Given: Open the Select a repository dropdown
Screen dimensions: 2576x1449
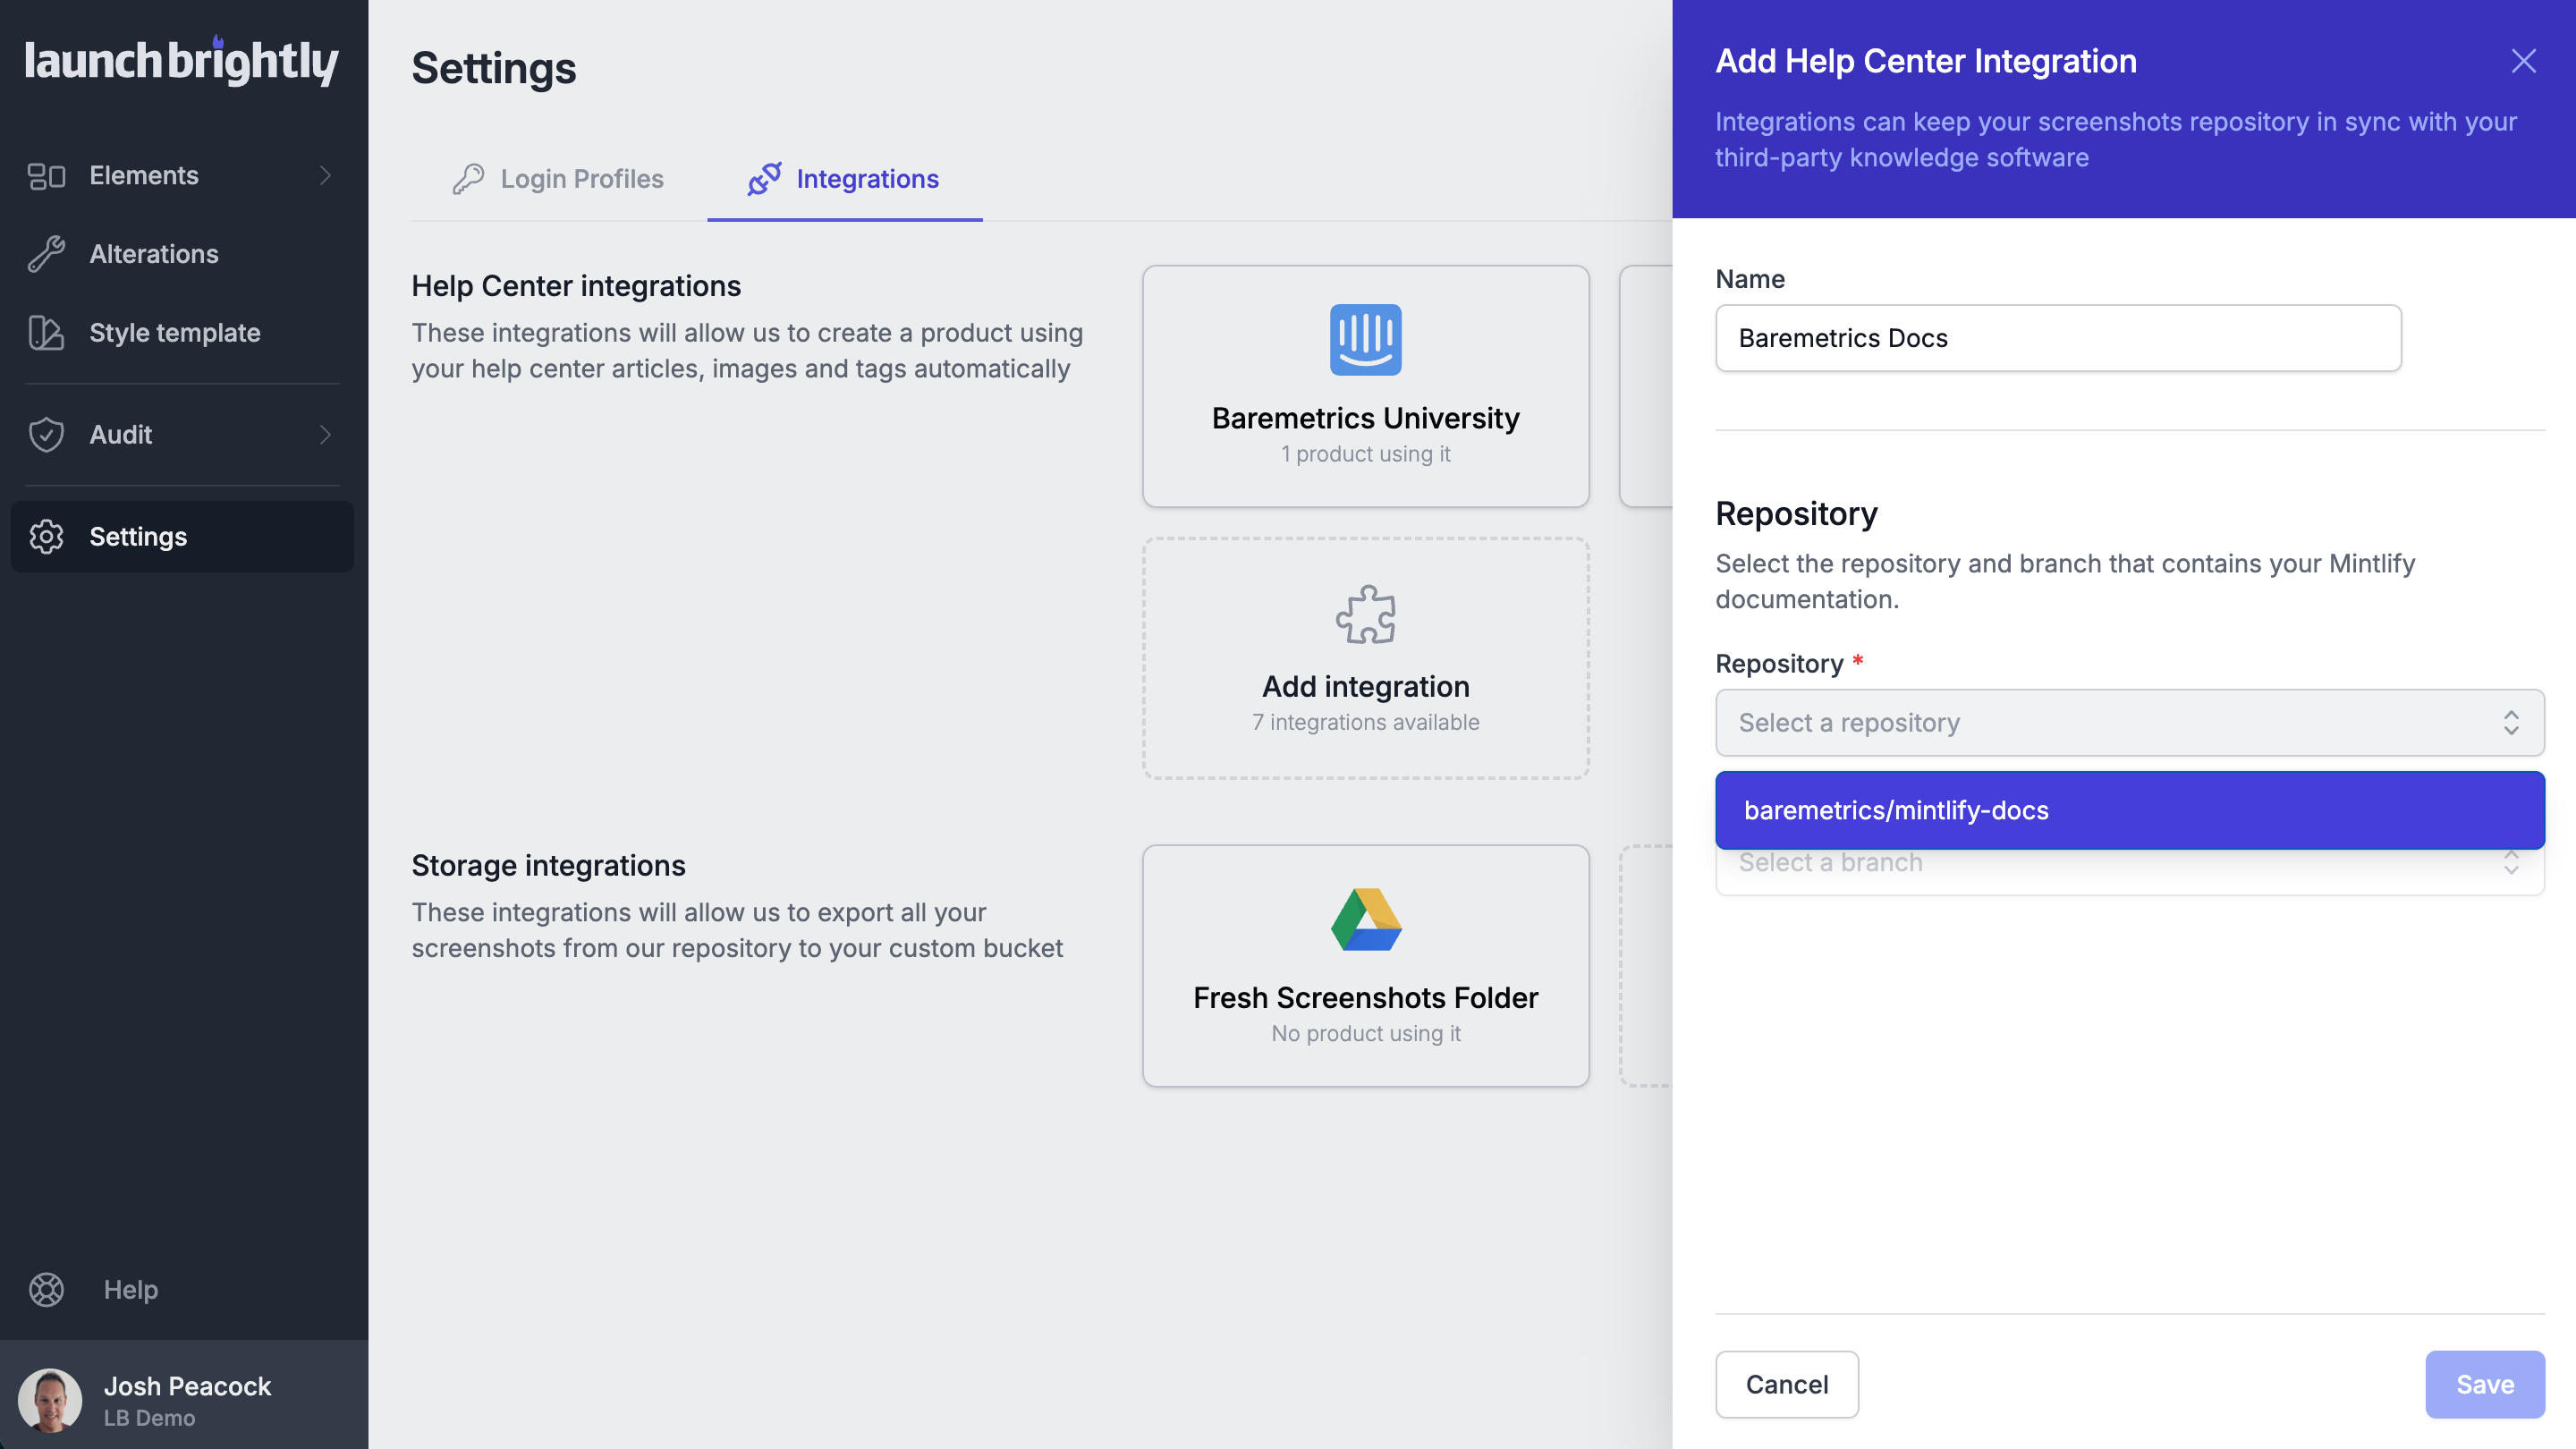Looking at the screenshot, I should [2130, 723].
